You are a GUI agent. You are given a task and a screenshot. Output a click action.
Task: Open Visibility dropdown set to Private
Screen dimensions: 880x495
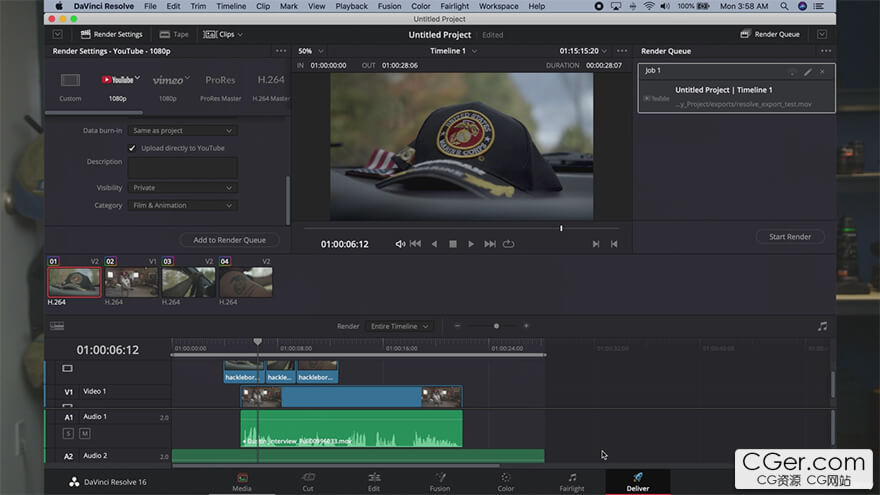(182, 188)
